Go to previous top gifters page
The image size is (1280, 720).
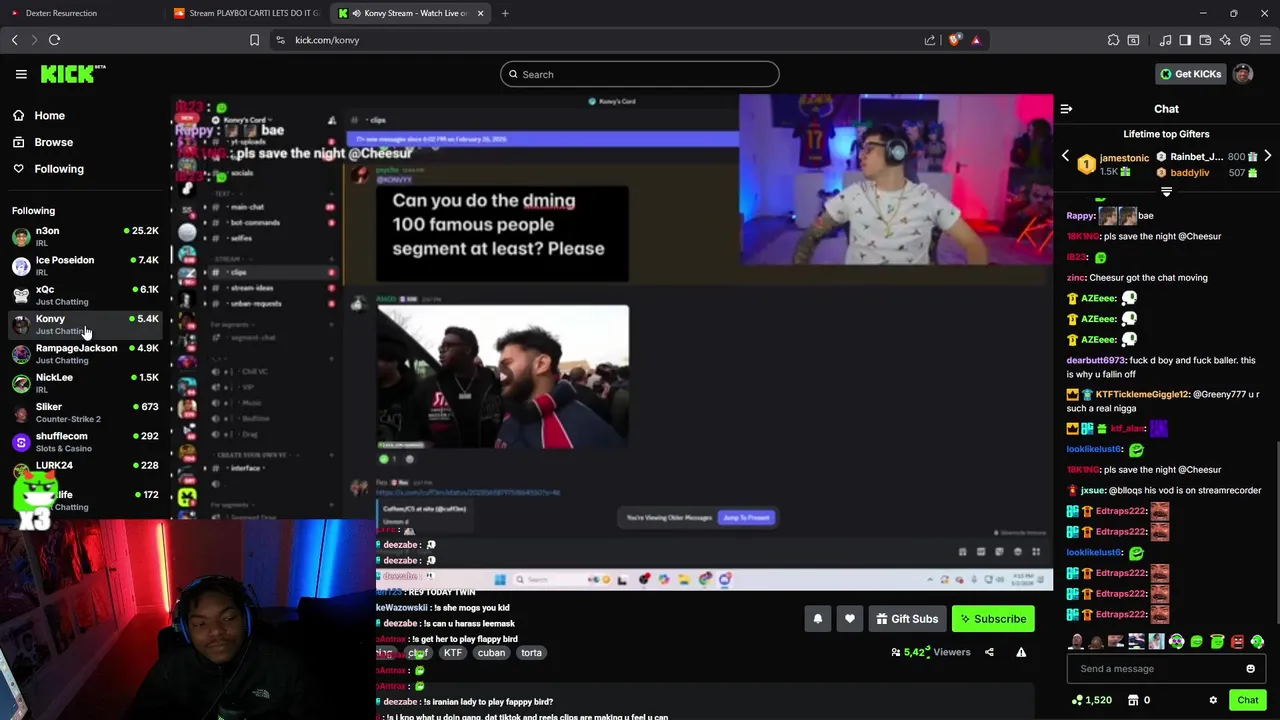[1065, 157]
